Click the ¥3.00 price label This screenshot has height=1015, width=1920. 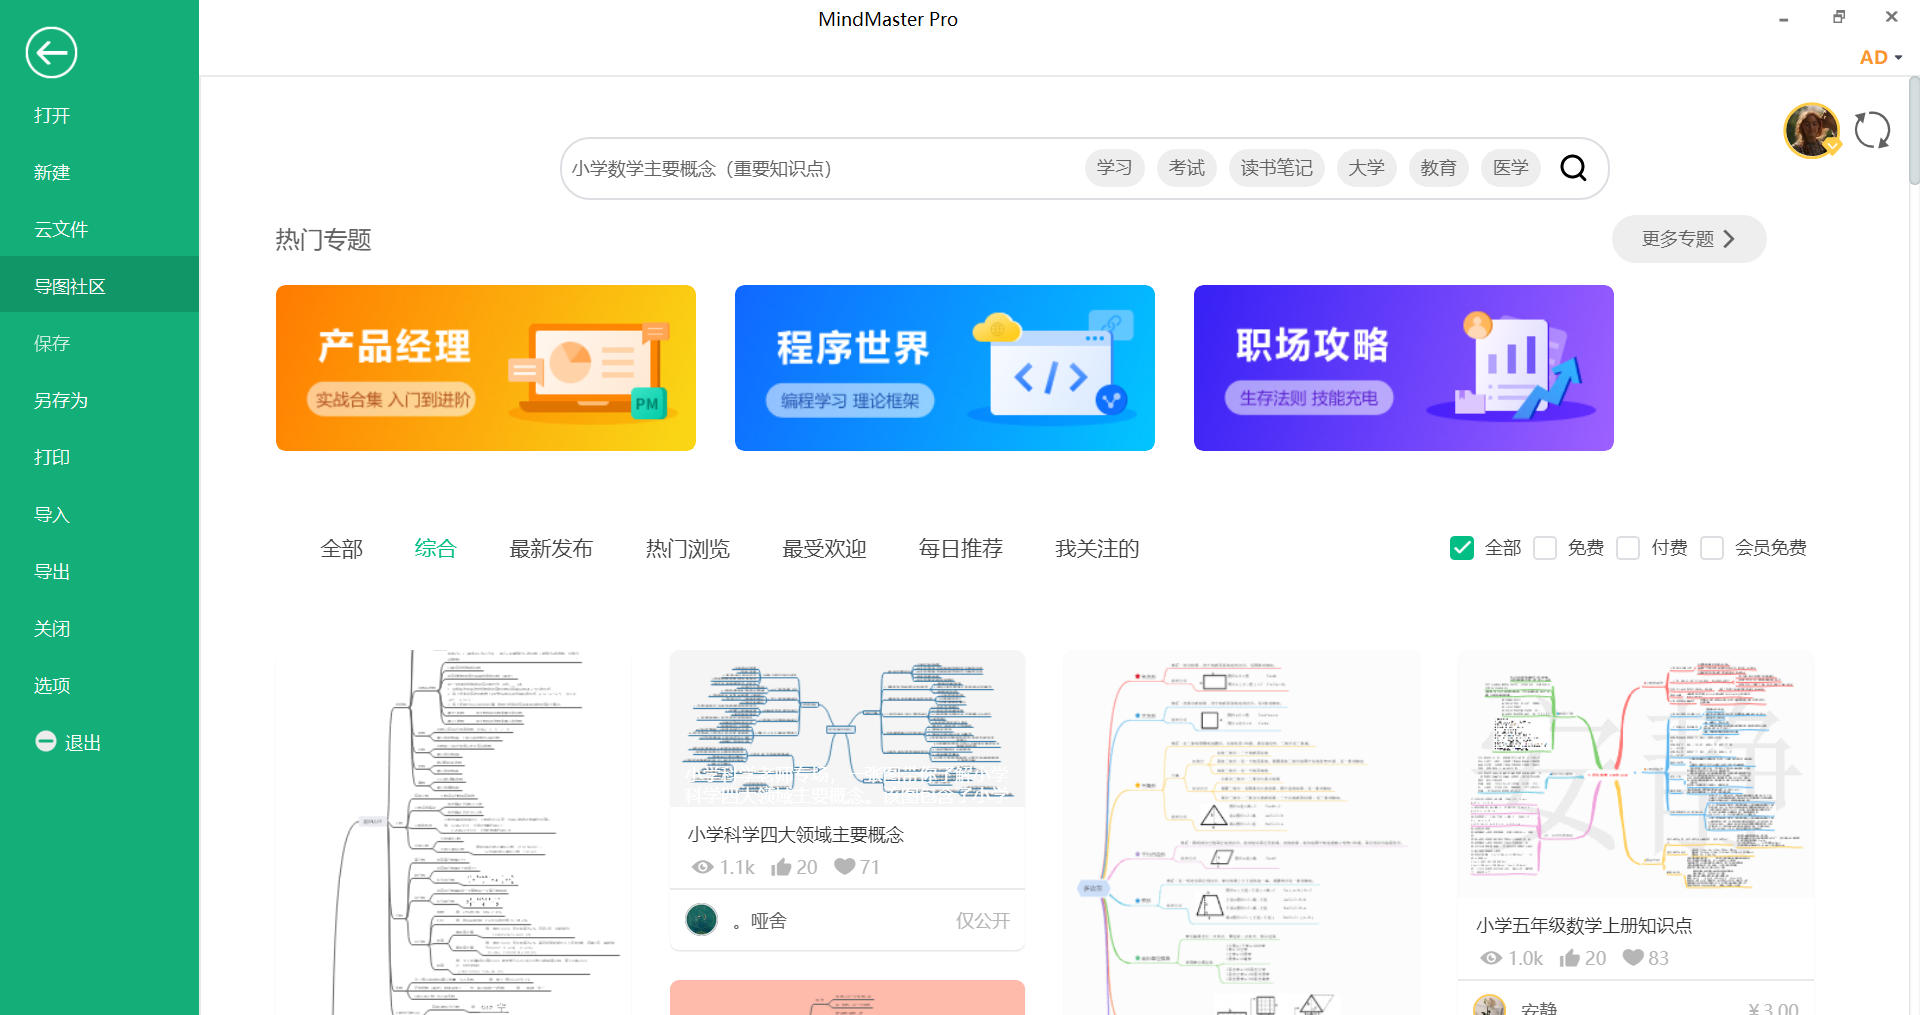1773,1008
